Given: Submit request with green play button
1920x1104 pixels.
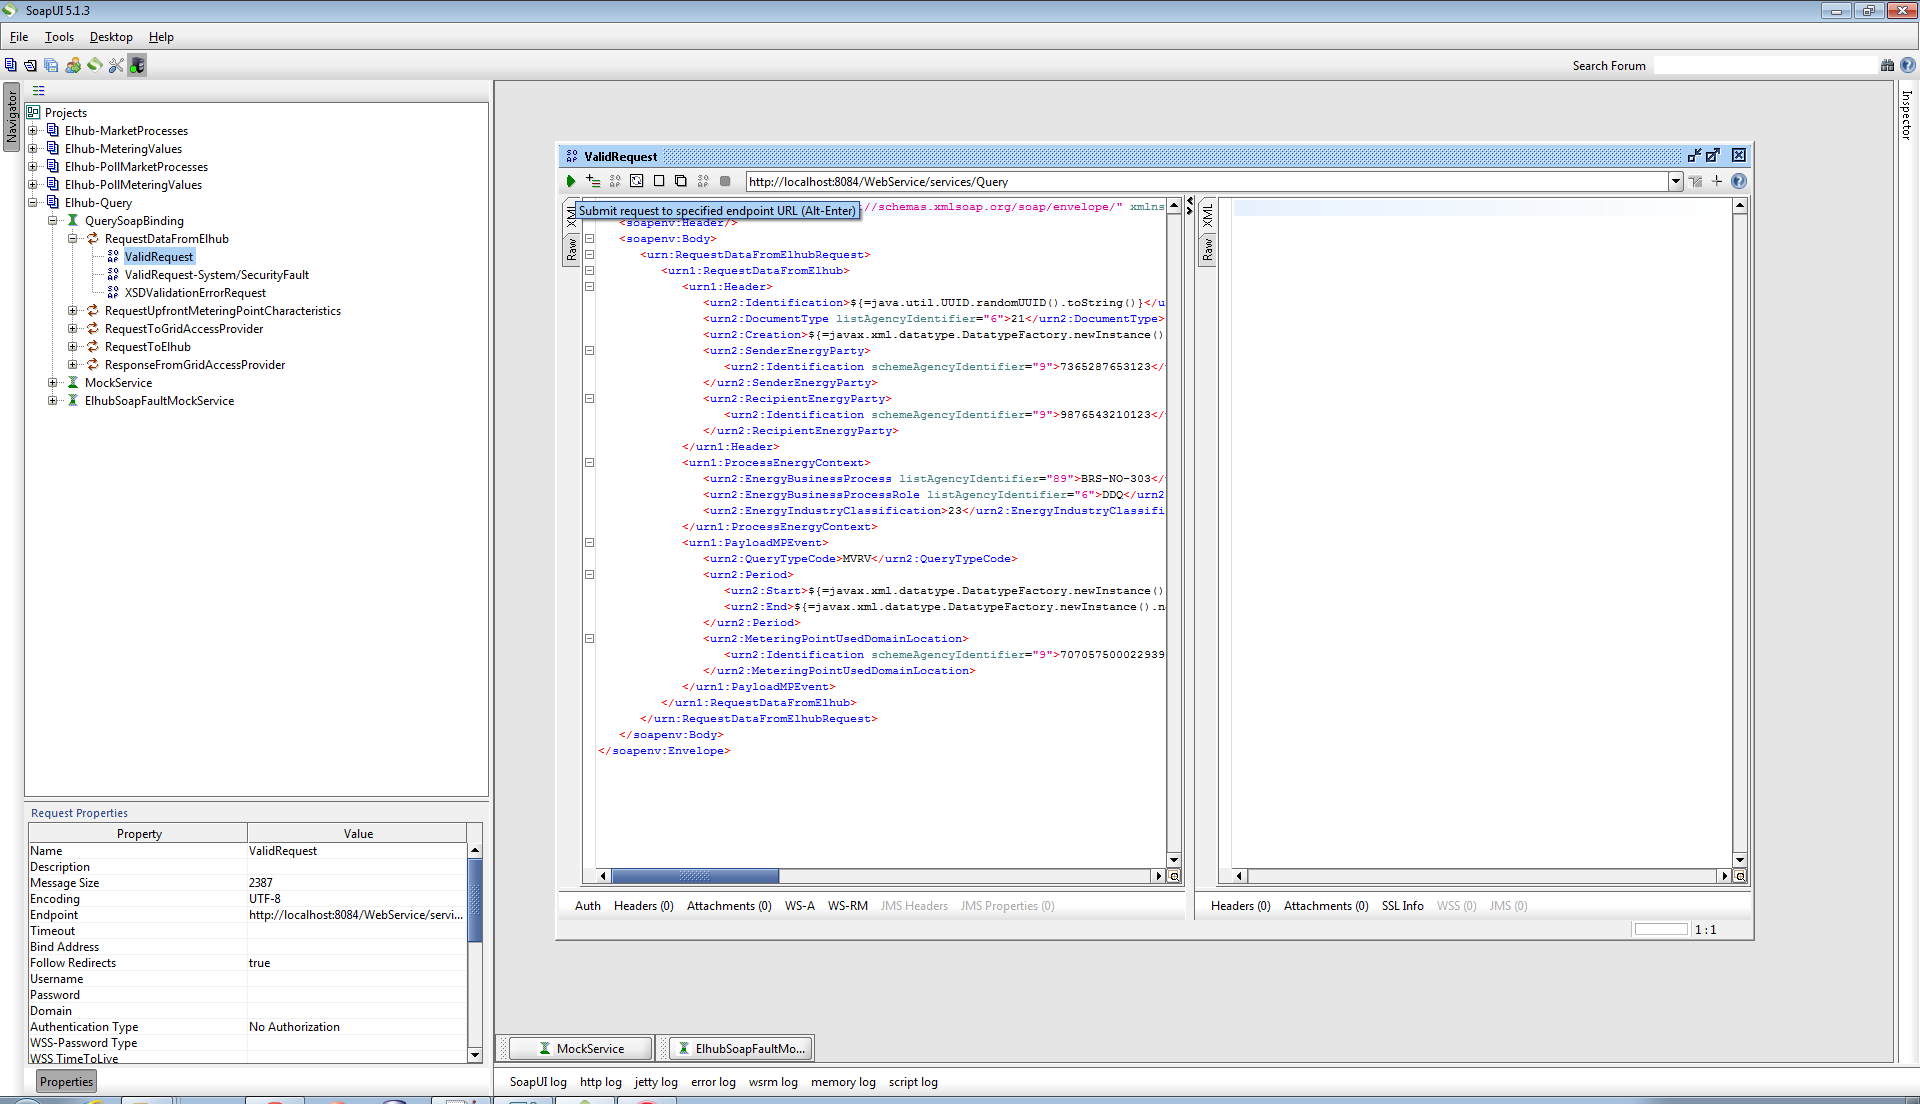Looking at the screenshot, I should 570,181.
